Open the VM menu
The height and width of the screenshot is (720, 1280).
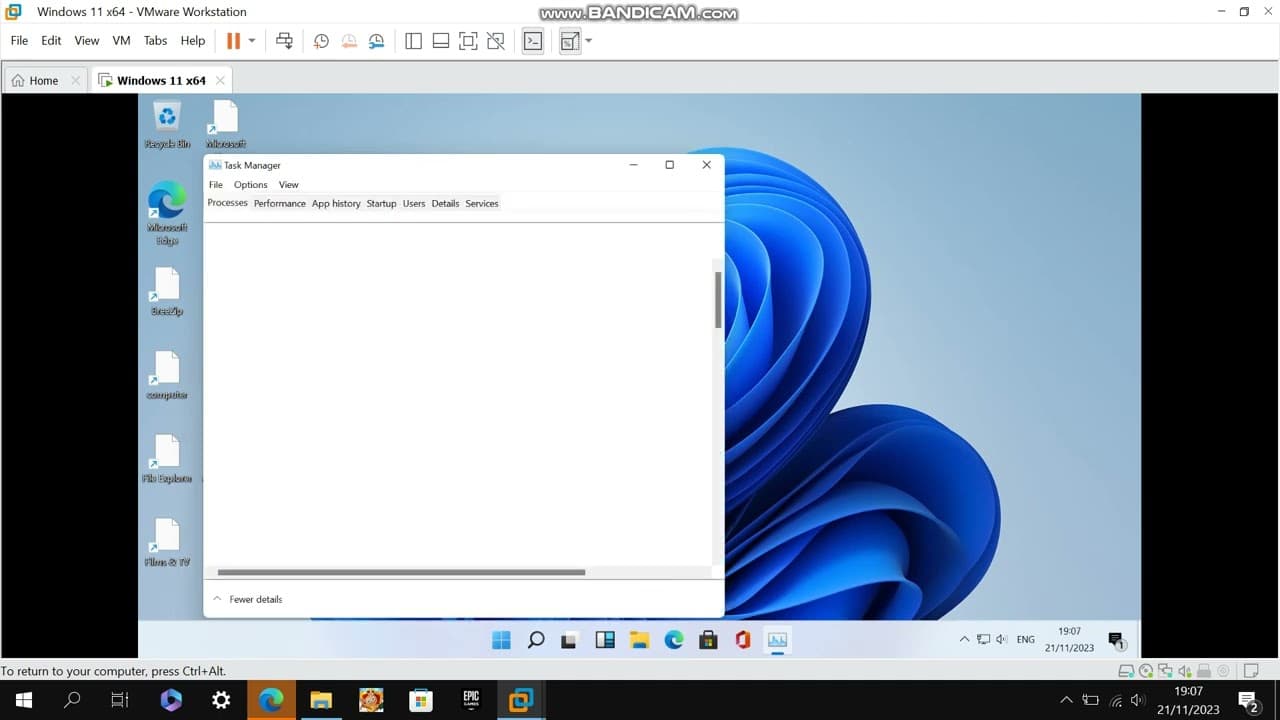click(122, 41)
